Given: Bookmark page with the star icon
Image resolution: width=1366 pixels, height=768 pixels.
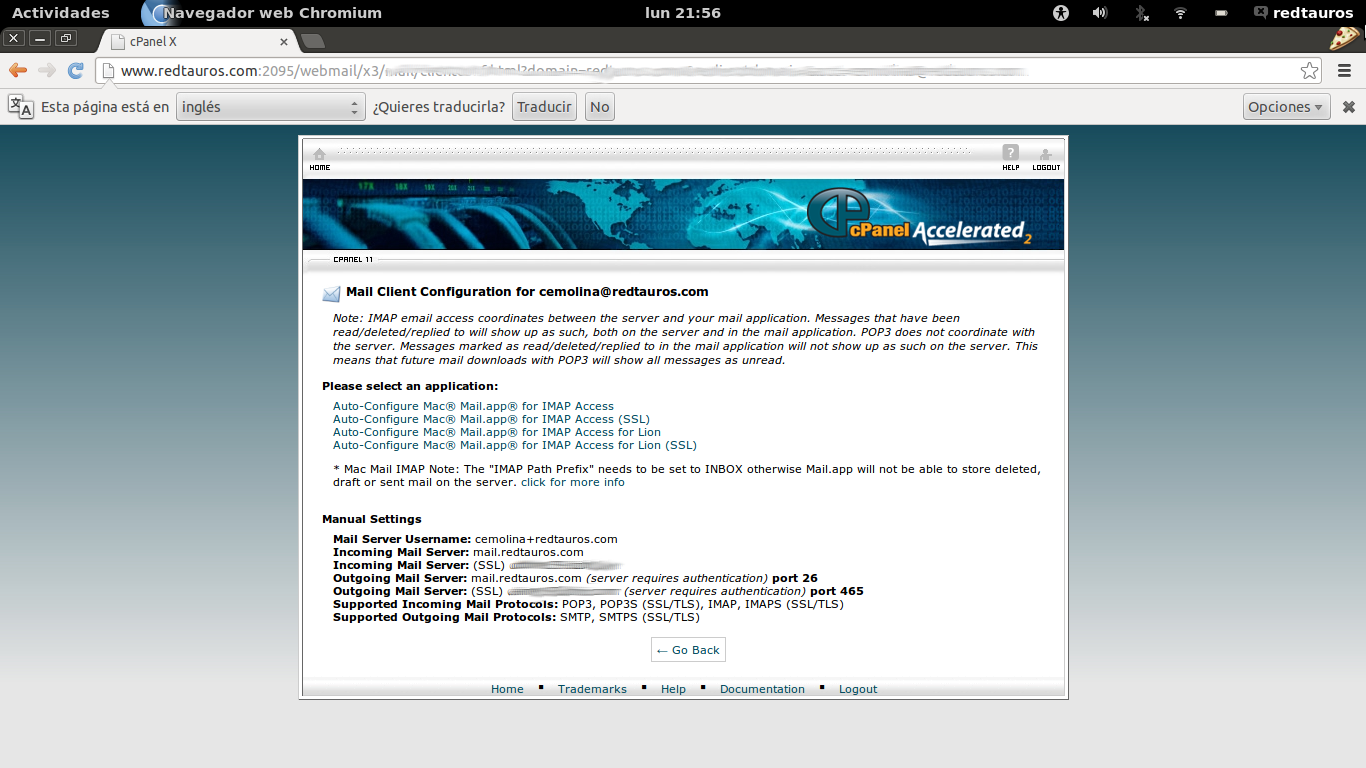Looking at the screenshot, I should click(1309, 71).
